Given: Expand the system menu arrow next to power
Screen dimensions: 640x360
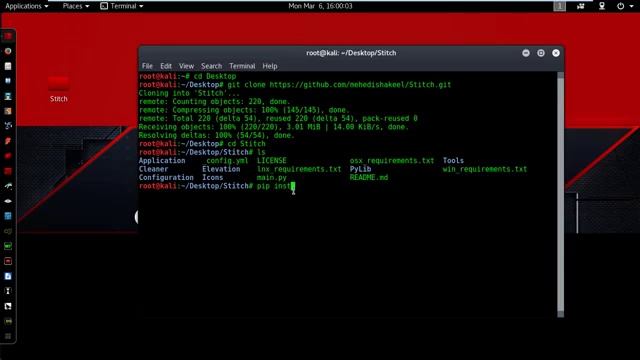Looking at the screenshot, I should 631,7.
